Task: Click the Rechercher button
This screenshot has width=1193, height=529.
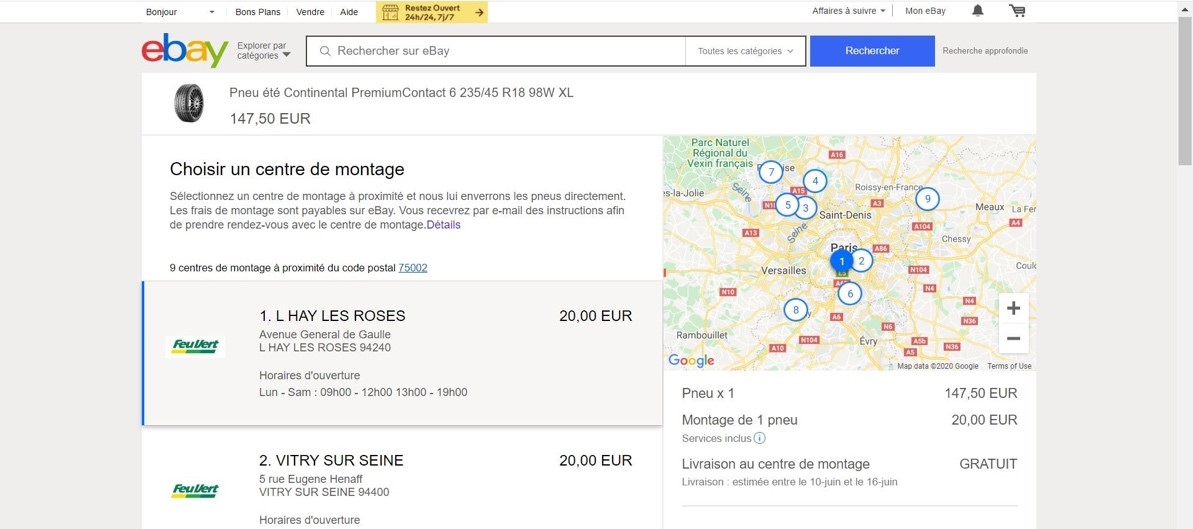Action: pyautogui.click(x=872, y=51)
